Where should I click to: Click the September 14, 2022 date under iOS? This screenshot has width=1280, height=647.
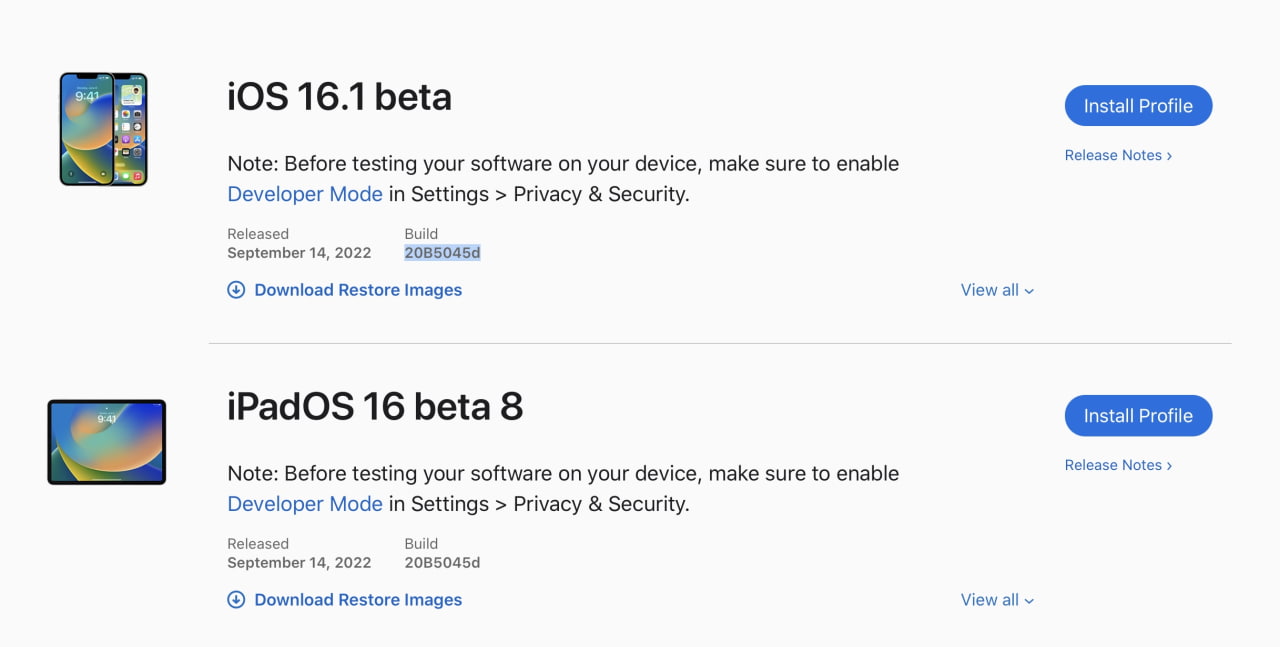[299, 253]
